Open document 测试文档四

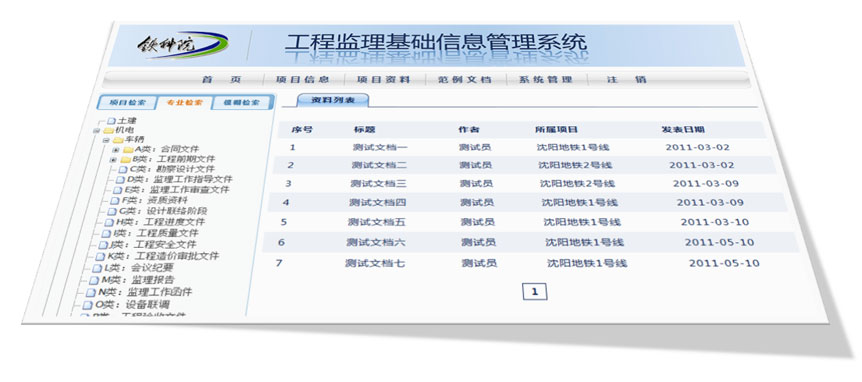pyautogui.click(x=378, y=202)
